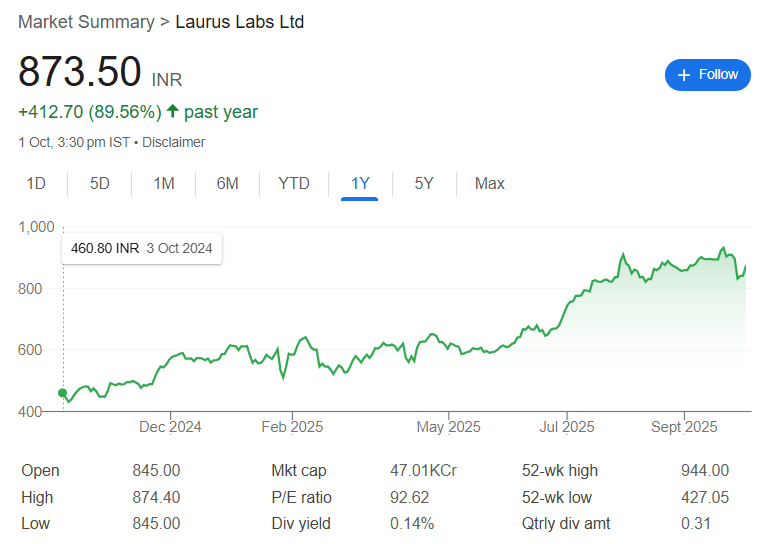Open the Market Summary breadcrumb link
Image resolution: width=765 pixels, height=544 pixels.
click(x=86, y=21)
